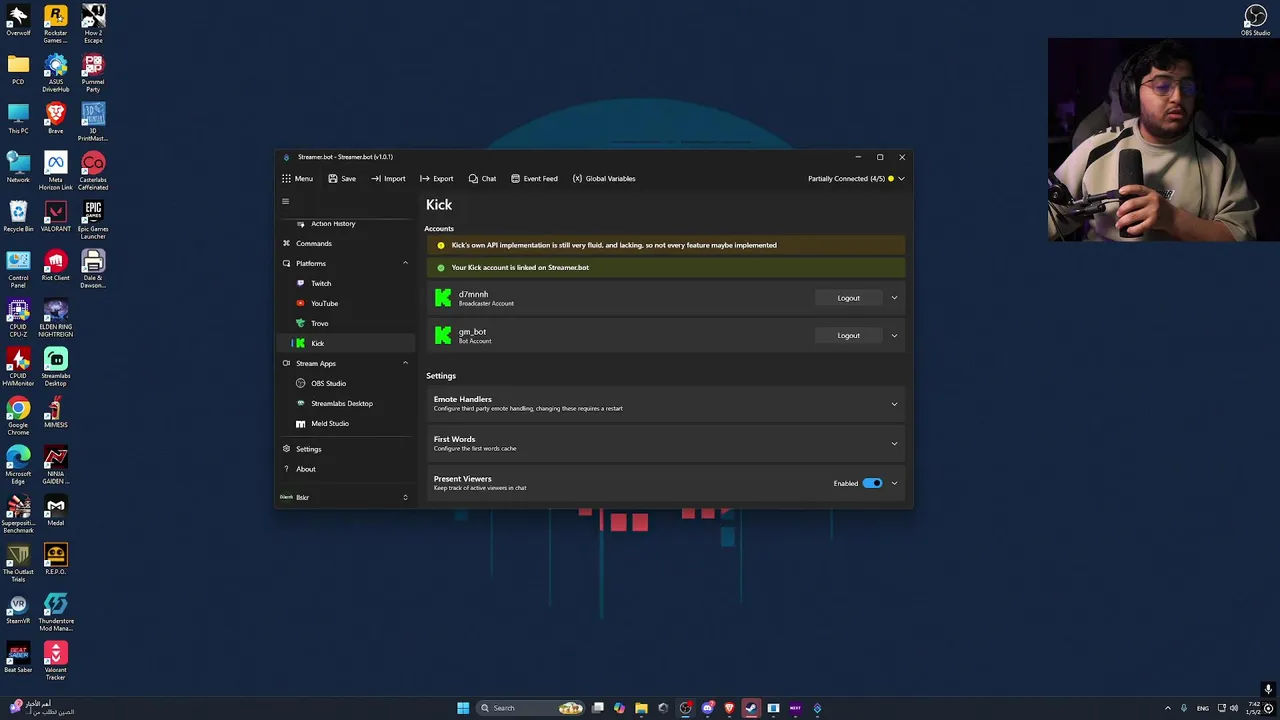Open File Explorer from the taskbar
Image resolution: width=1280 pixels, height=720 pixels.
click(641, 708)
